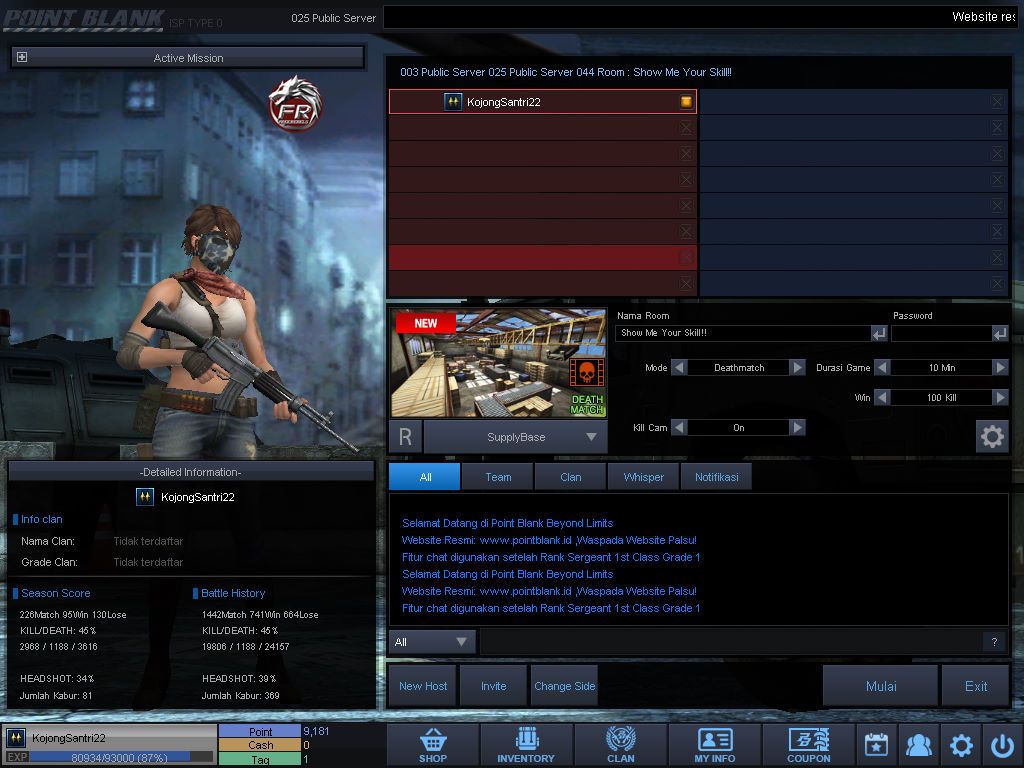Open the SupplyBase map dropdown
The image size is (1024, 768).
click(591, 437)
